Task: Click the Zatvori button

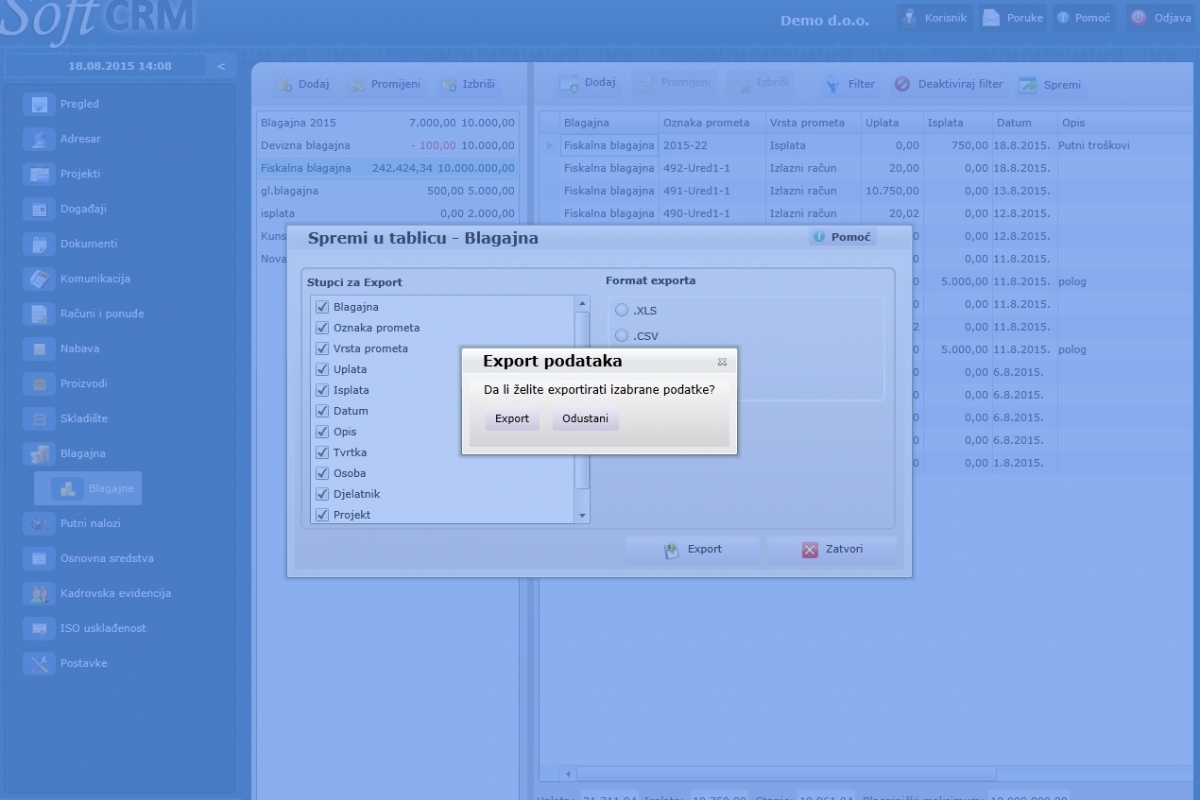Action: click(x=832, y=550)
